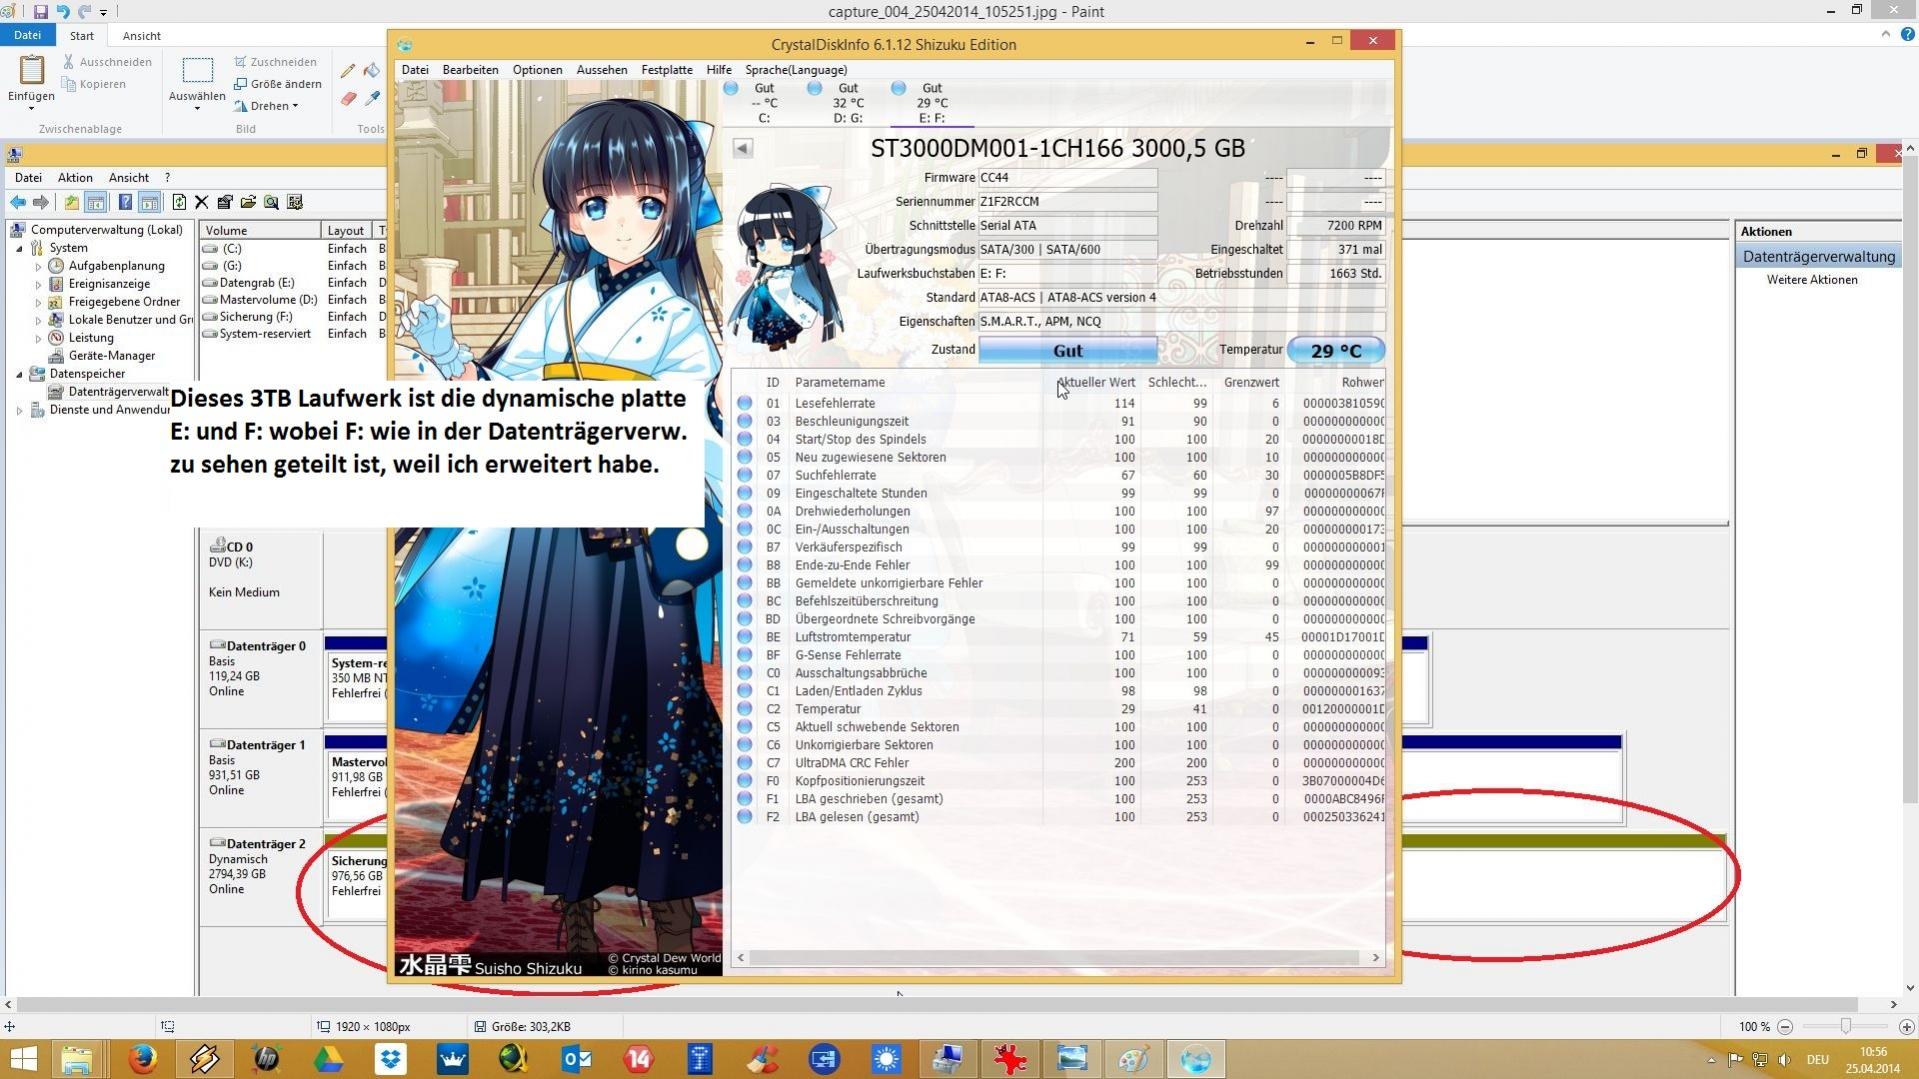Open Firefox from the taskbar

pyautogui.click(x=142, y=1059)
